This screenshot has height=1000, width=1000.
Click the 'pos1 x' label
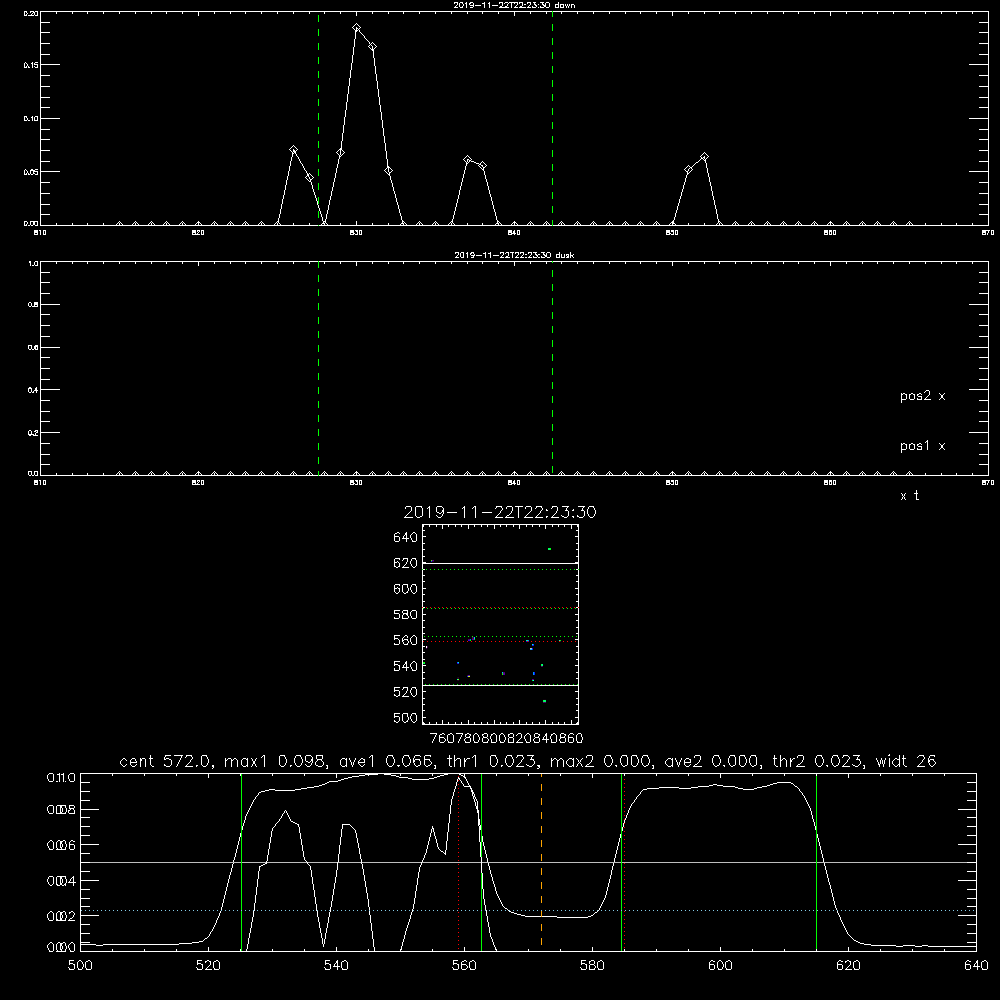[922, 446]
